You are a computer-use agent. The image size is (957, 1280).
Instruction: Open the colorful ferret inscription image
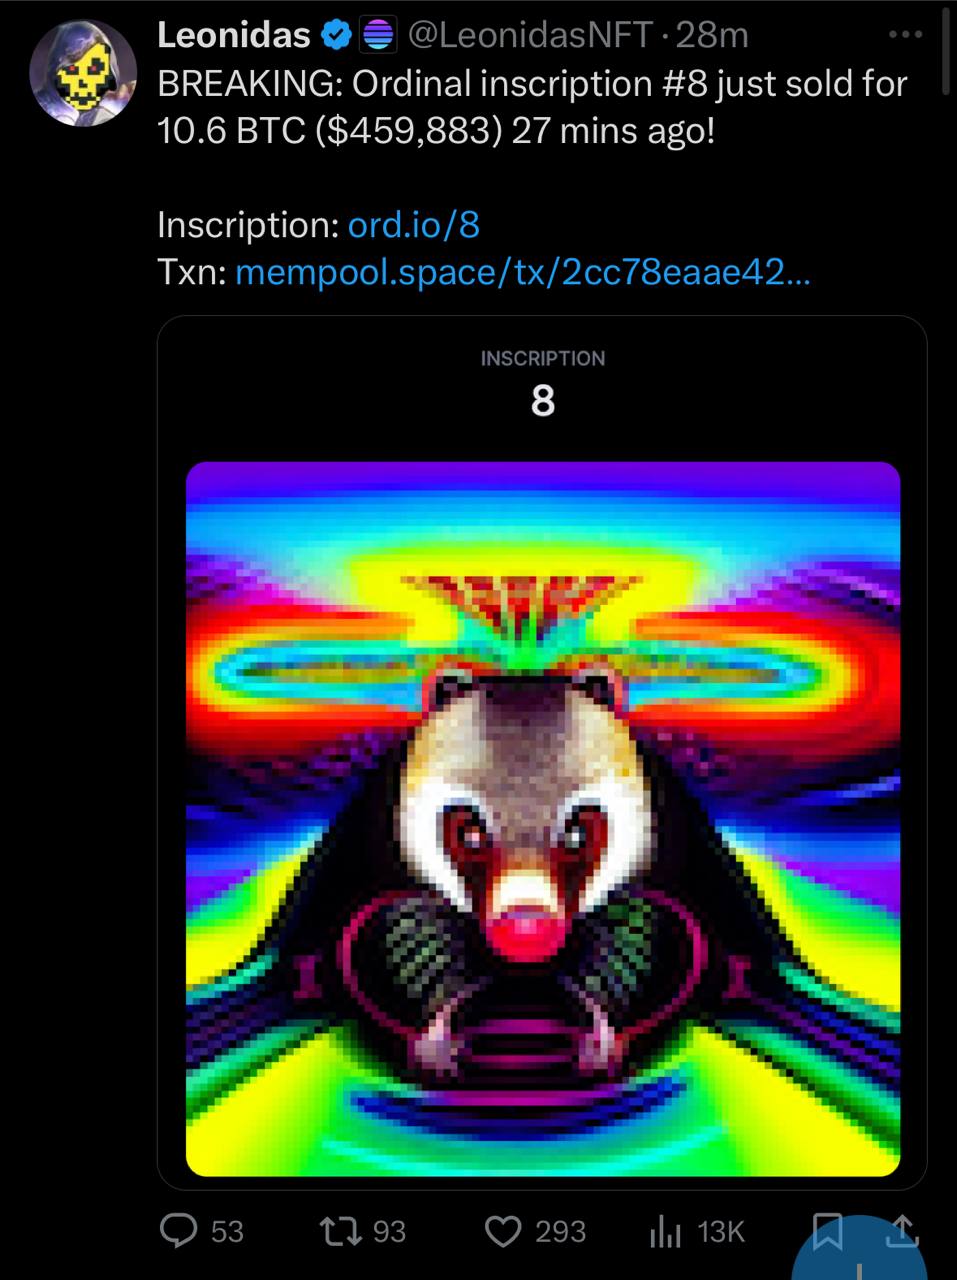coord(543,819)
